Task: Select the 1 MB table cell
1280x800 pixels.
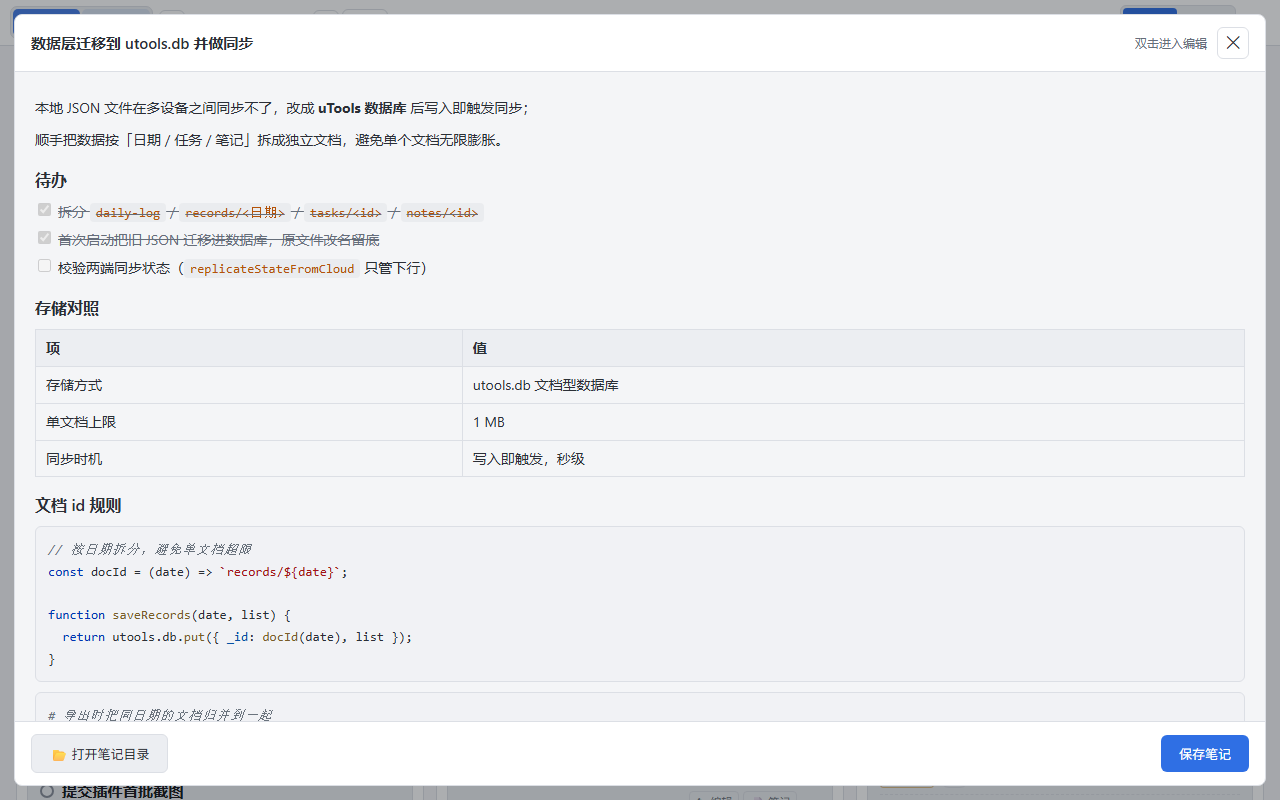Action: 853,422
